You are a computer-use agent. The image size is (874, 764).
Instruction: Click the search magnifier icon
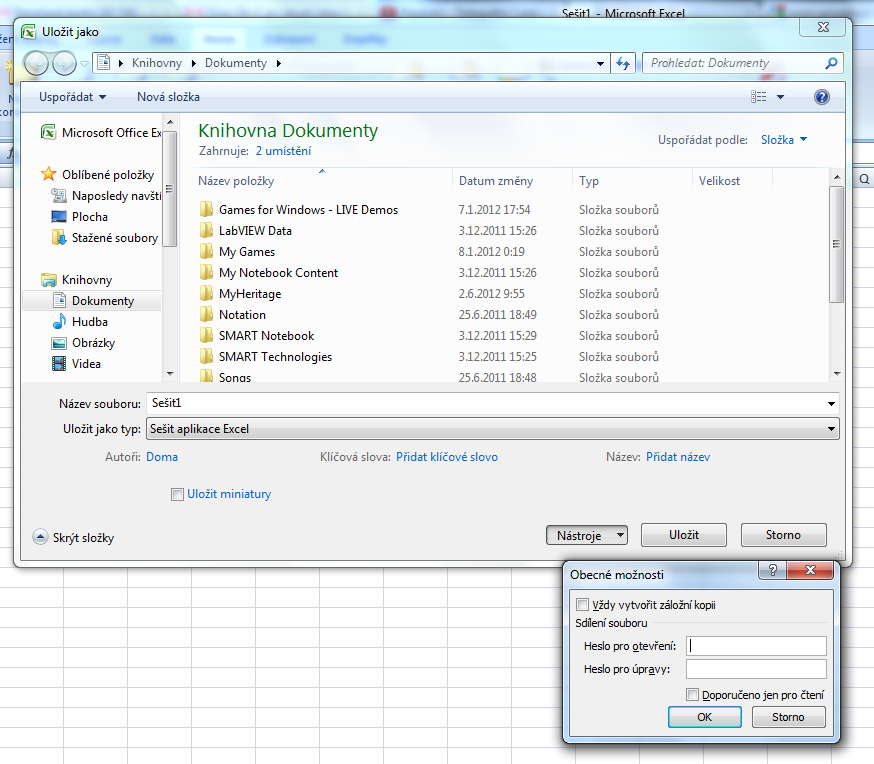831,64
